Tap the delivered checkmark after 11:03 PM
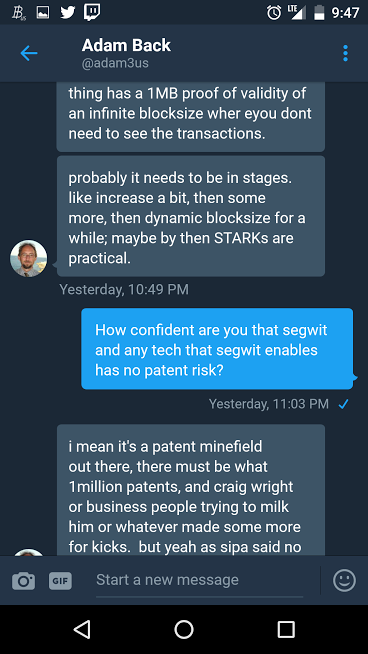Screen dimensions: 368x654 pyautogui.click(x=343, y=404)
